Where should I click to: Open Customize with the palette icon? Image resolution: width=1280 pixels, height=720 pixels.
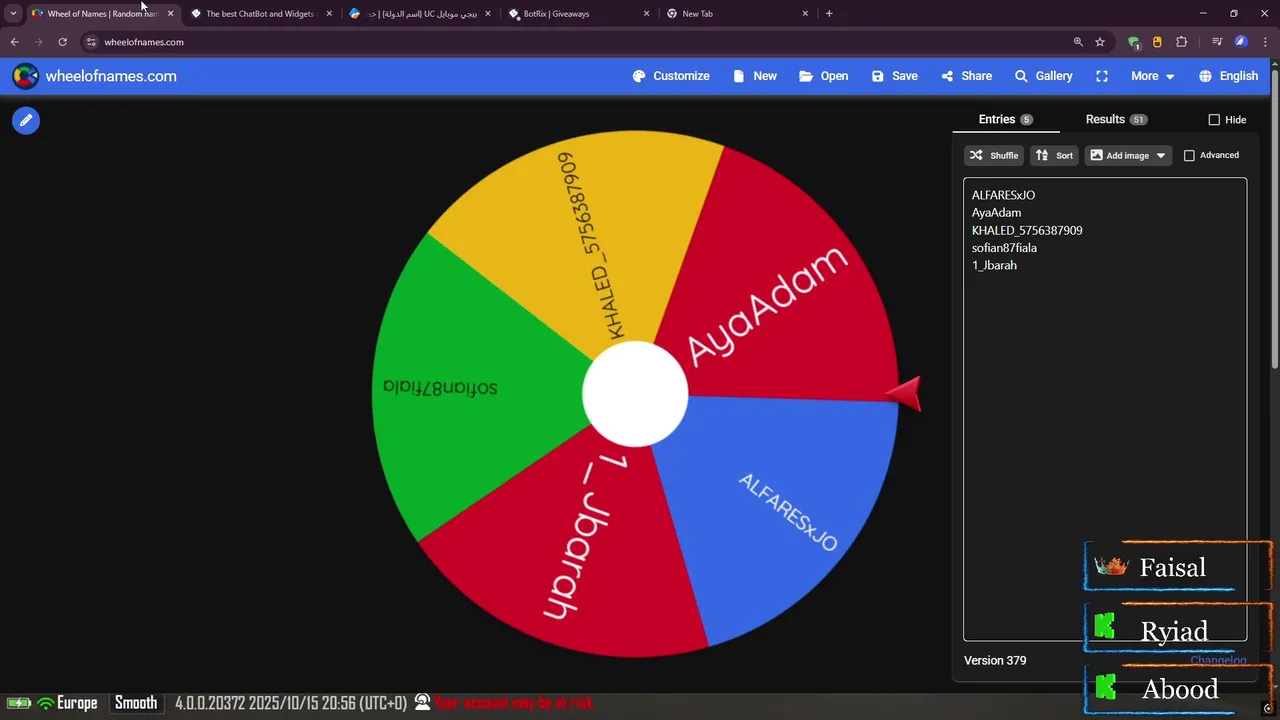671,76
